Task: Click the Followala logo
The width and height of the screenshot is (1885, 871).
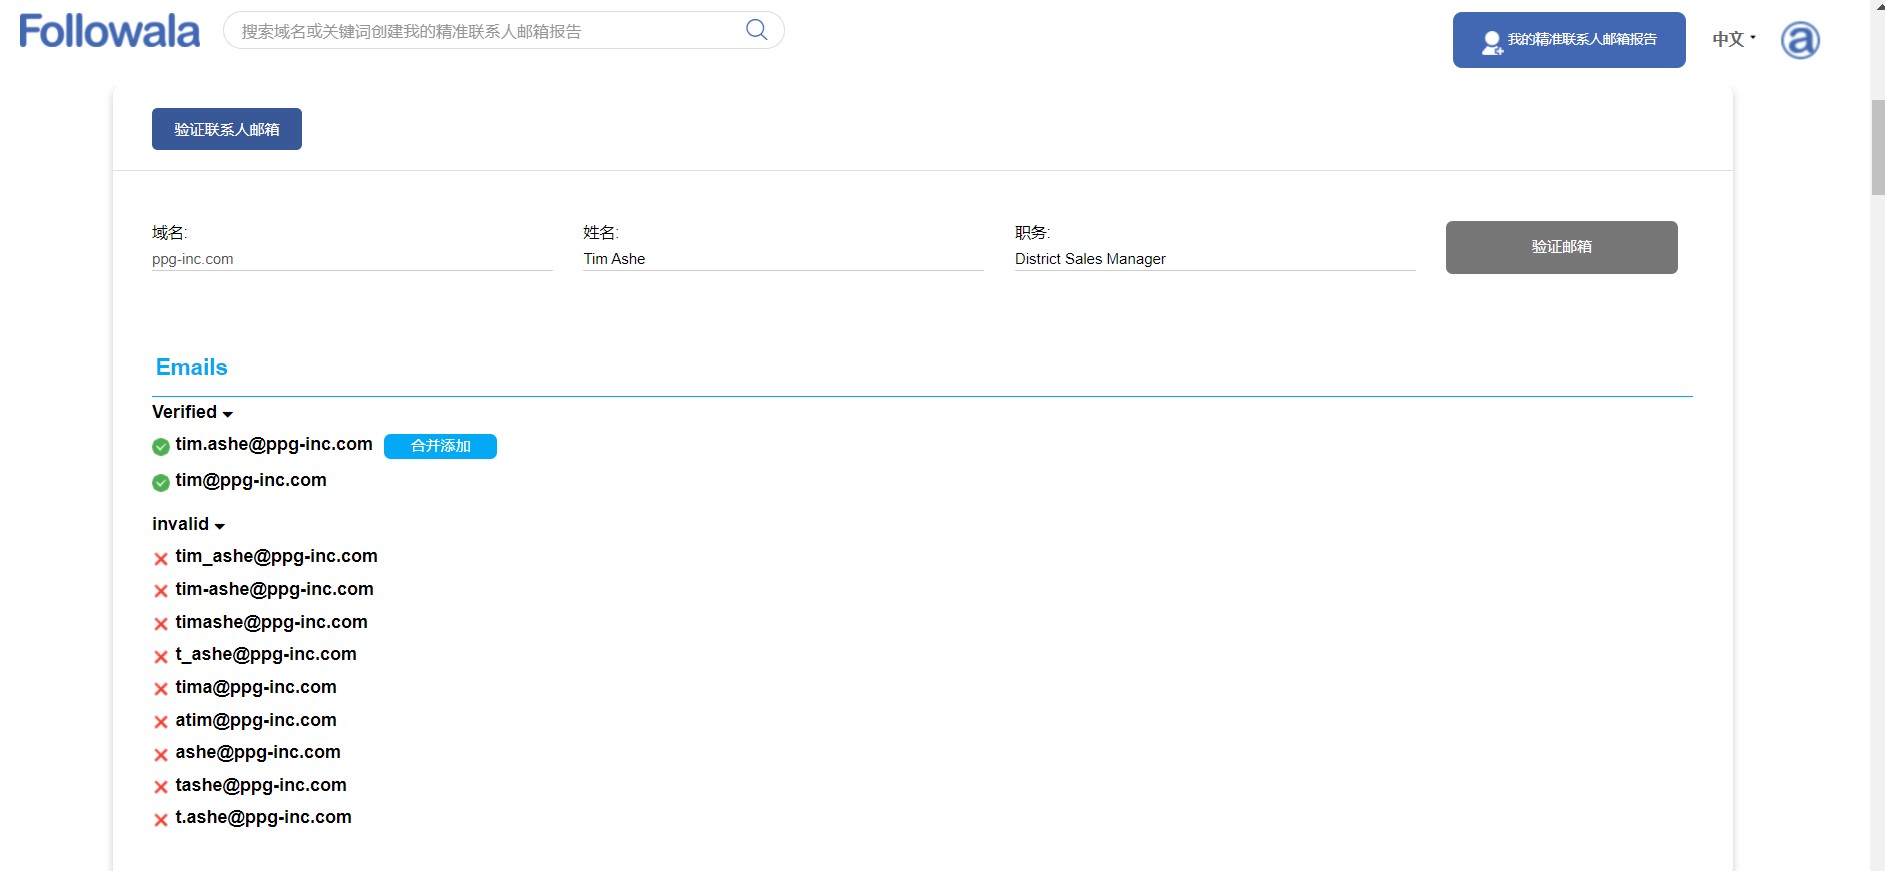Action: [110, 31]
